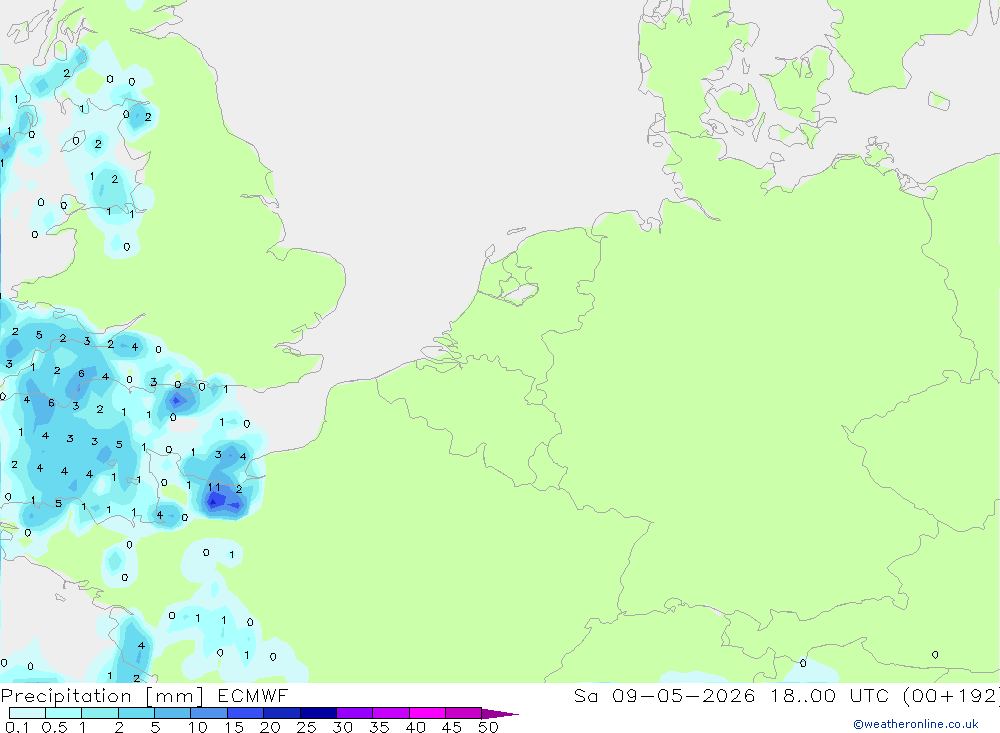Click the '(00+192)' forecast offset text
Viewport: 1000px width, 733px height.
951,696
